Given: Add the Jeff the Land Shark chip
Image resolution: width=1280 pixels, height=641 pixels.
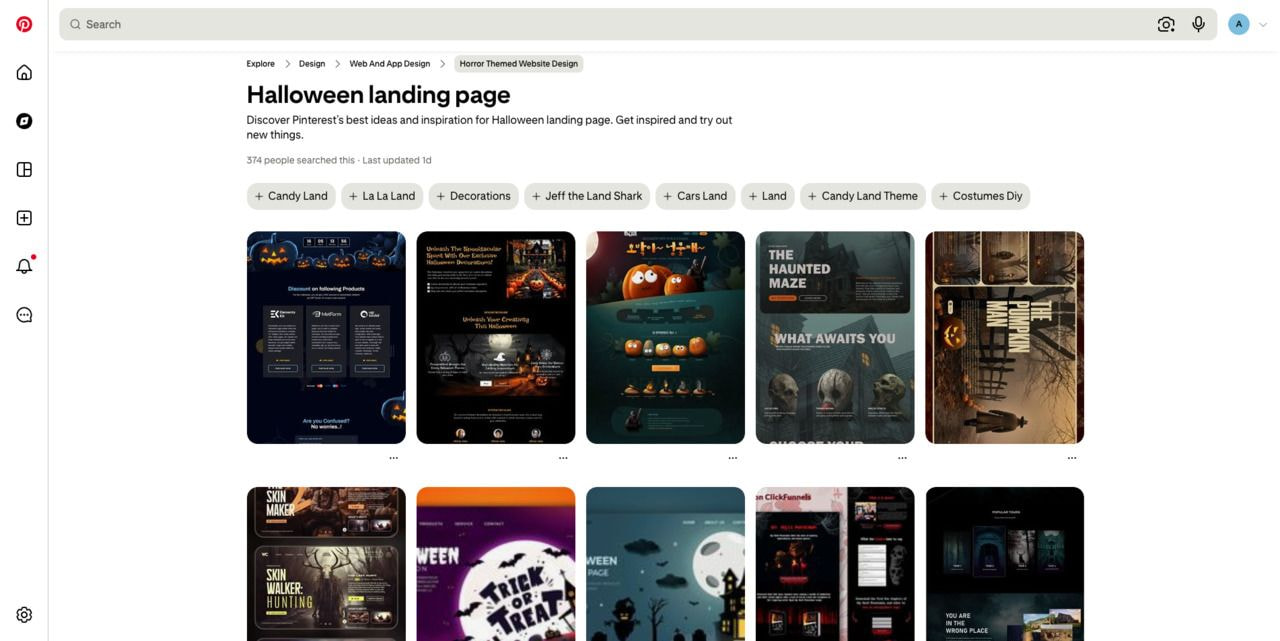Looking at the screenshot, I should 587,196.
